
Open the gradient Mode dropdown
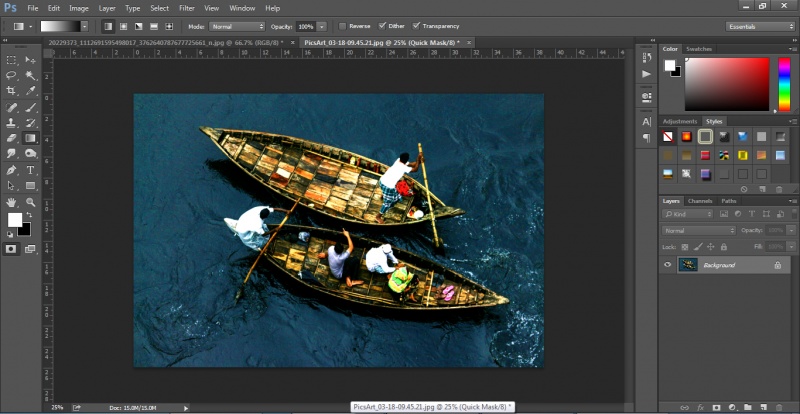pos(238,26)
